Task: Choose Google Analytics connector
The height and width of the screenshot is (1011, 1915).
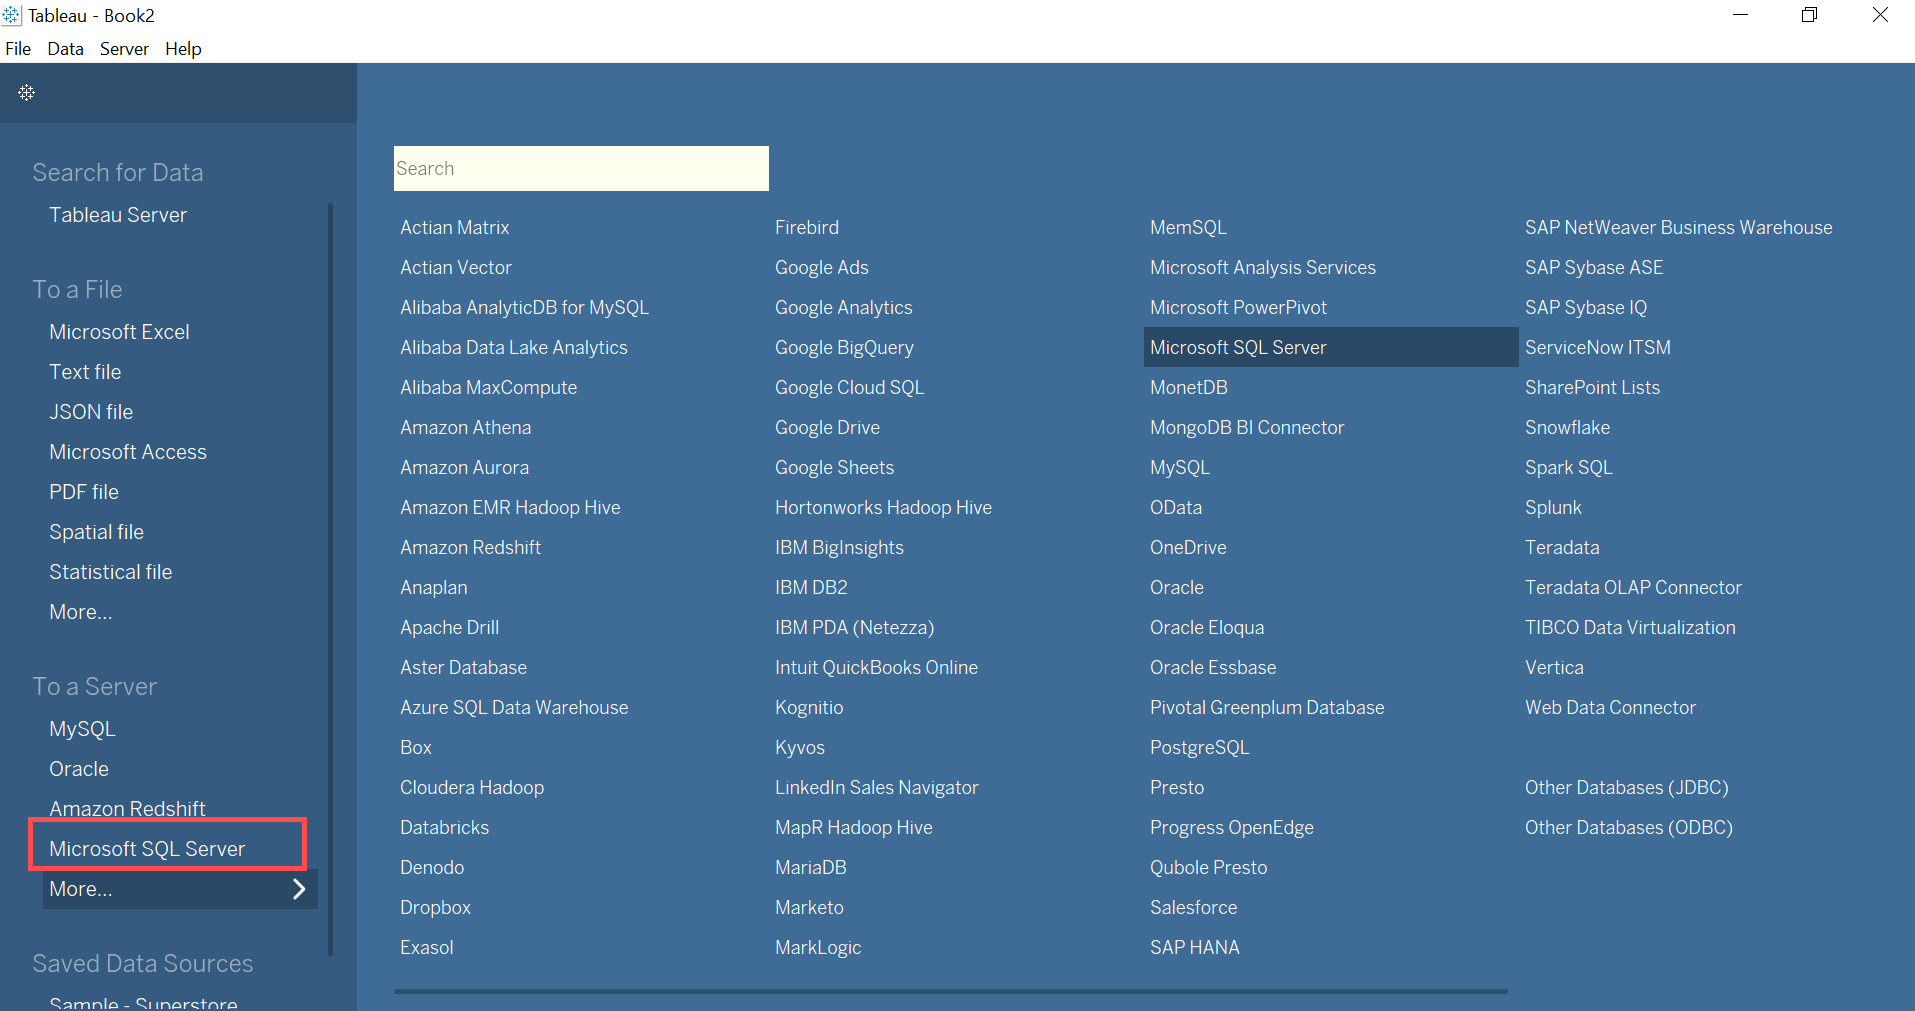Action: pos(843,307)
